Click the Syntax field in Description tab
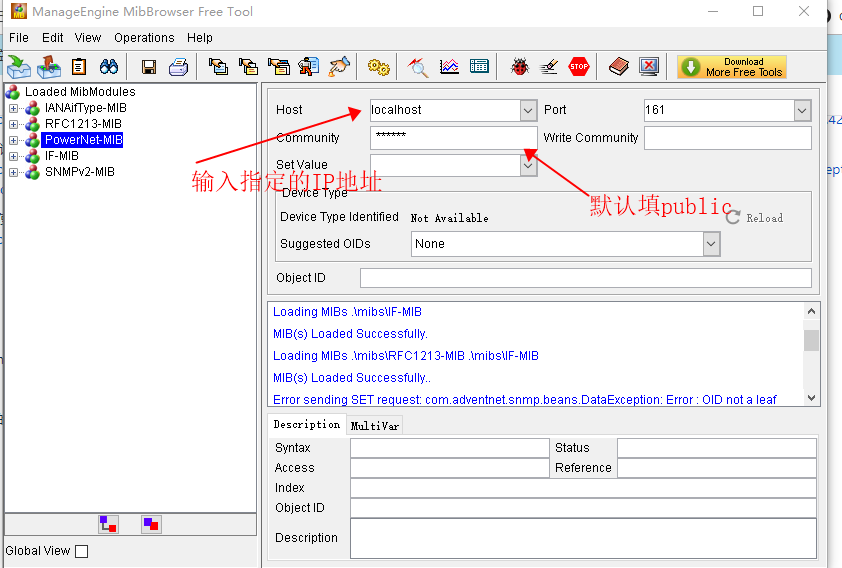This screenshot has width=842, height=568. coord(449,448)
